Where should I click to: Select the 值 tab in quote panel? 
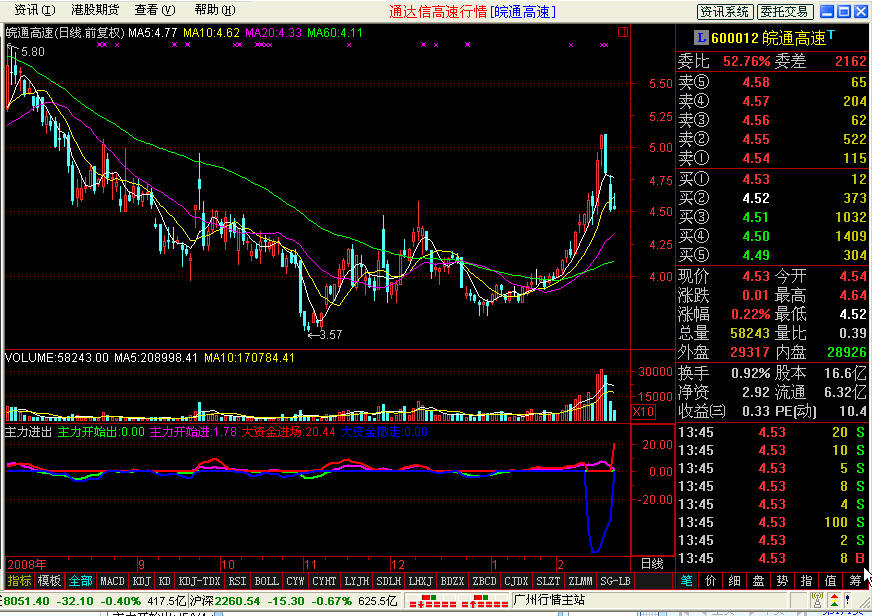(831, 581)
